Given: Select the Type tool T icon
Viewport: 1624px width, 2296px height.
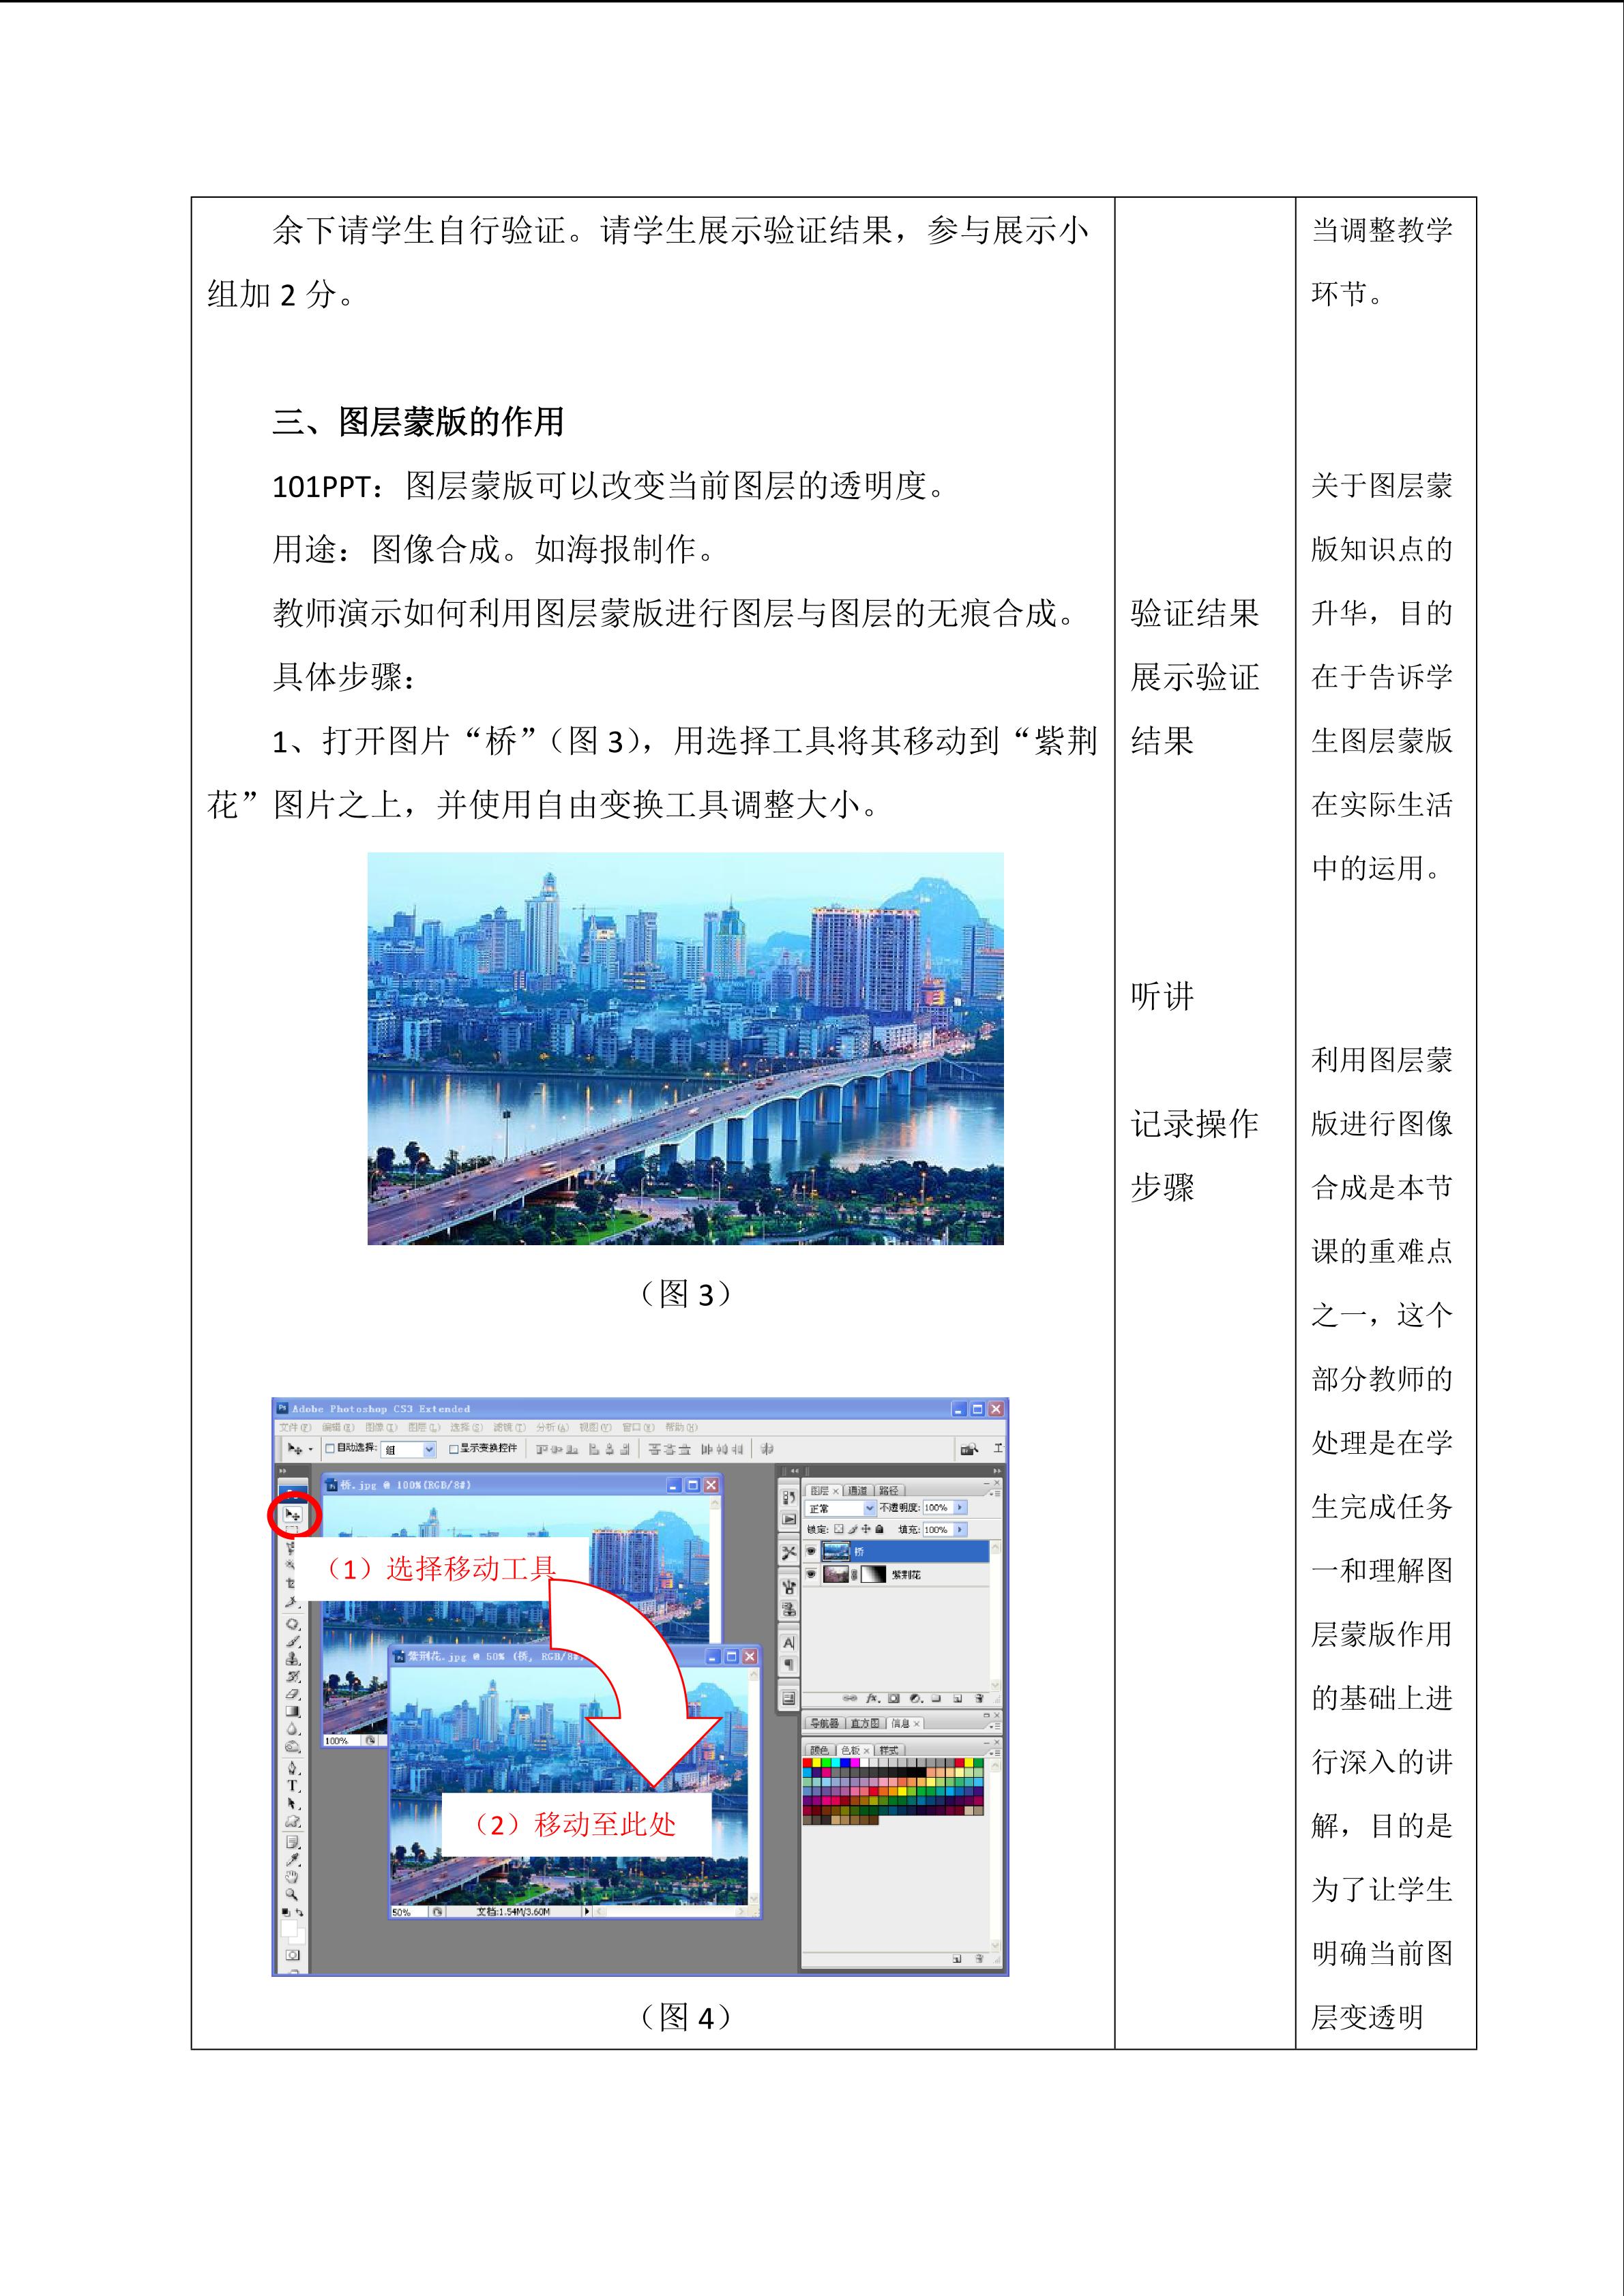Looking at the screenshot, I should click(293, 1785).
